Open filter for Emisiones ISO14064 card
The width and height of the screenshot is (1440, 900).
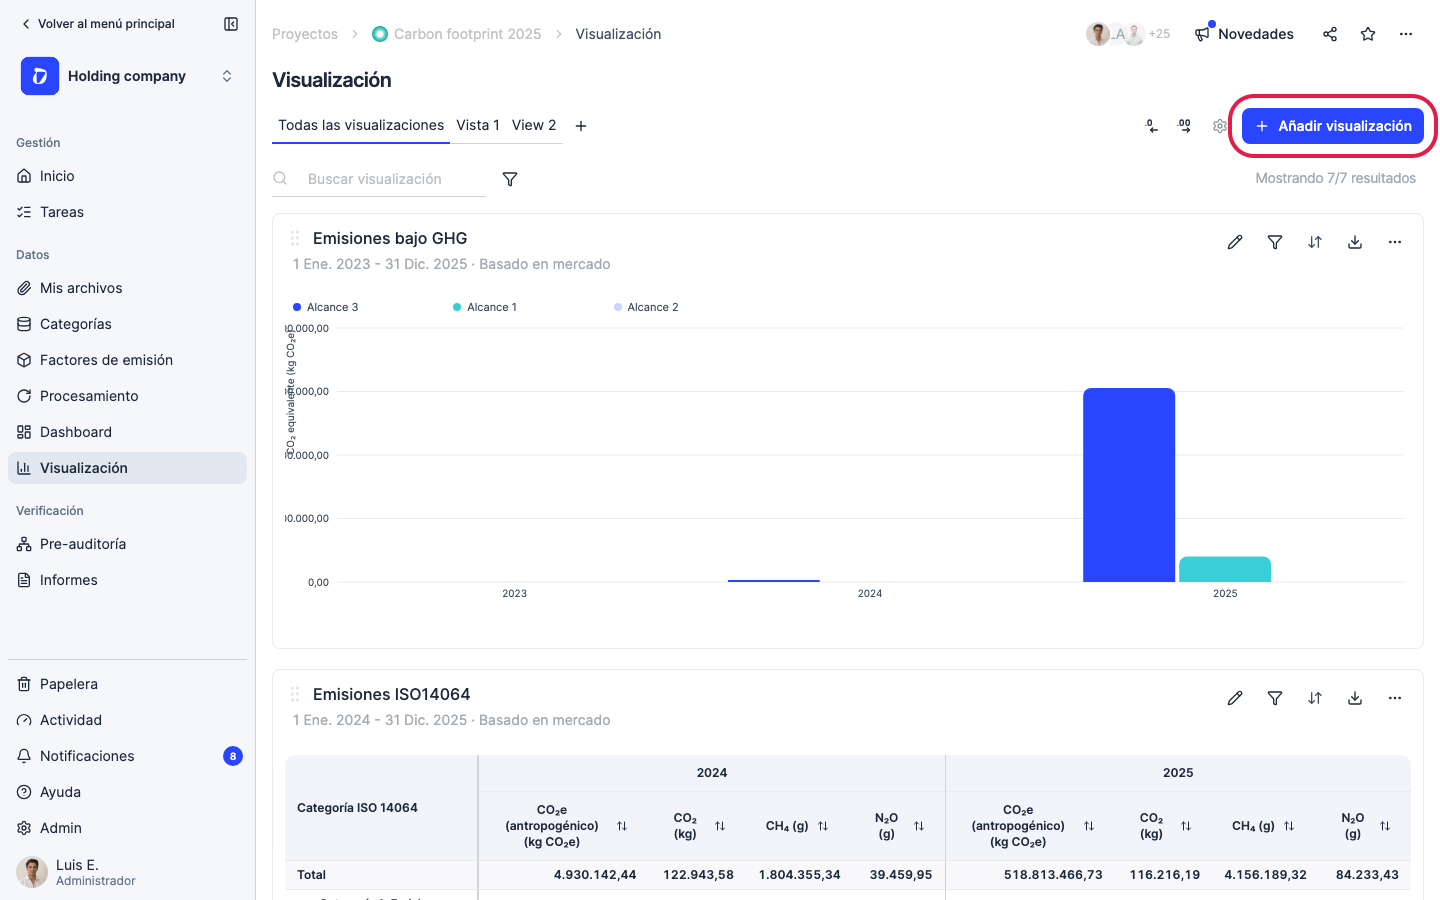1275,698
